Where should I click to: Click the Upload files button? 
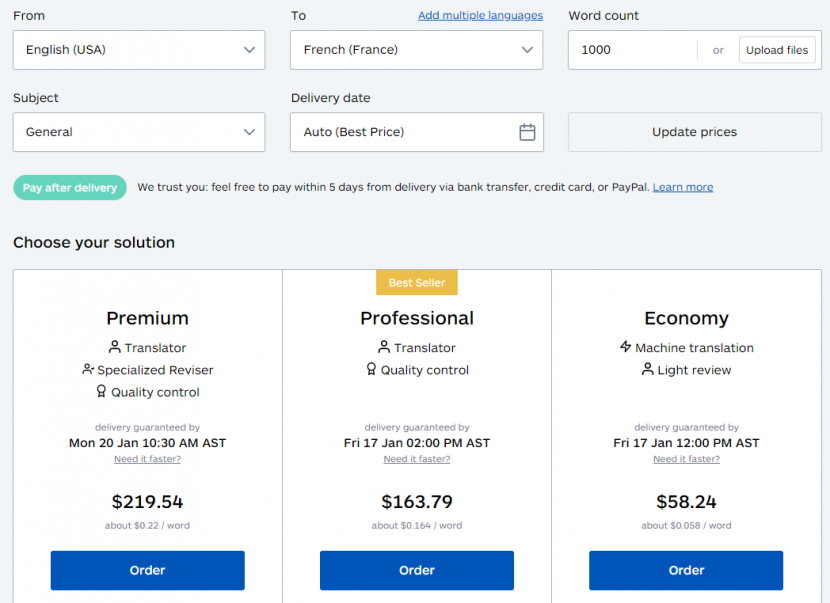[x=777, y=50]
